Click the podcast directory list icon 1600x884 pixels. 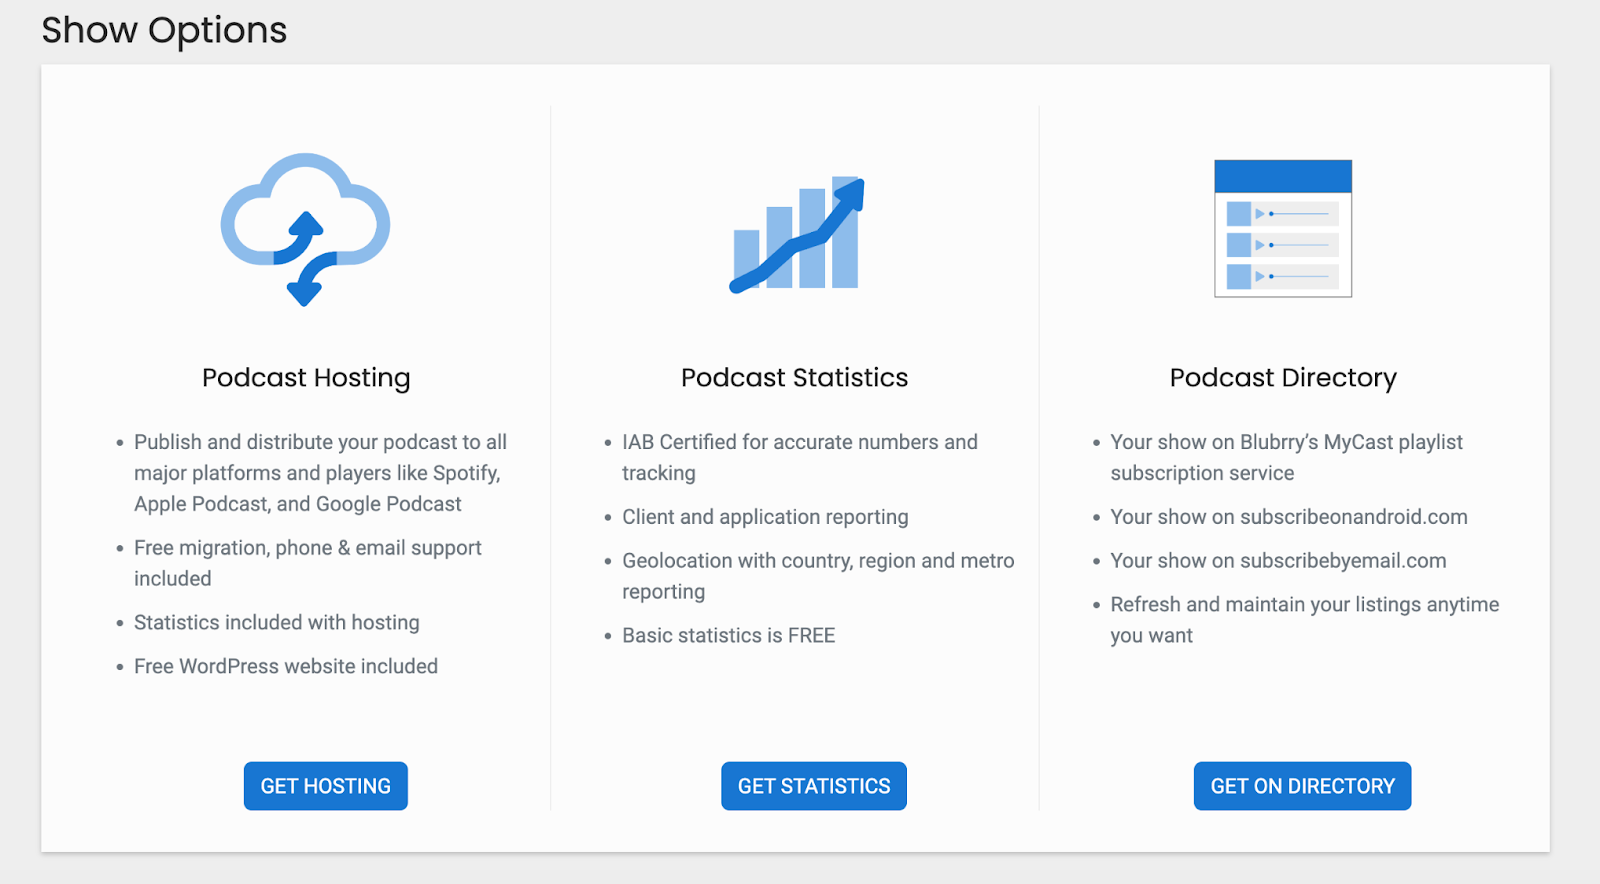[x=1283, y=228]
